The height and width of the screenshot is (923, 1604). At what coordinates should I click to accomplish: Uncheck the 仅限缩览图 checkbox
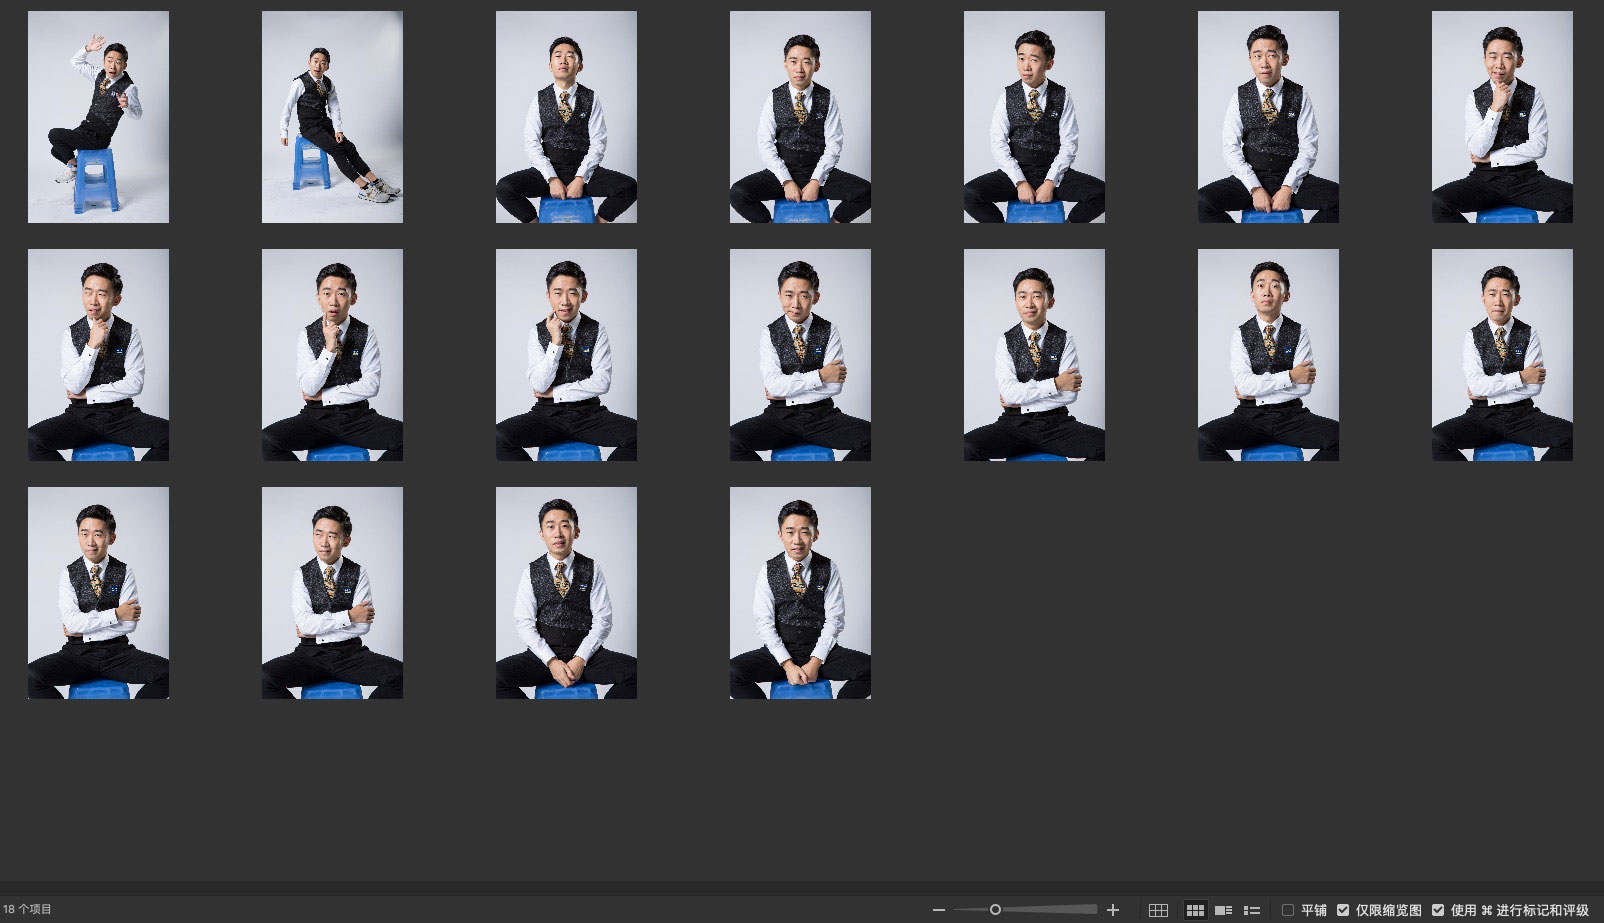1343,910
